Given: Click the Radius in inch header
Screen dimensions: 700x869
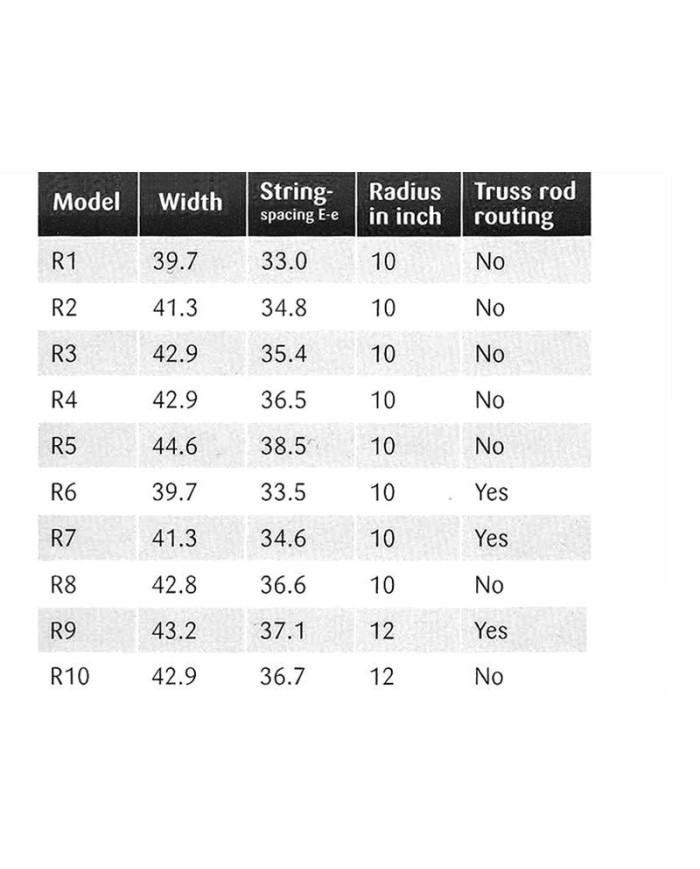Looking at the screenshot, I should [405, 203].
